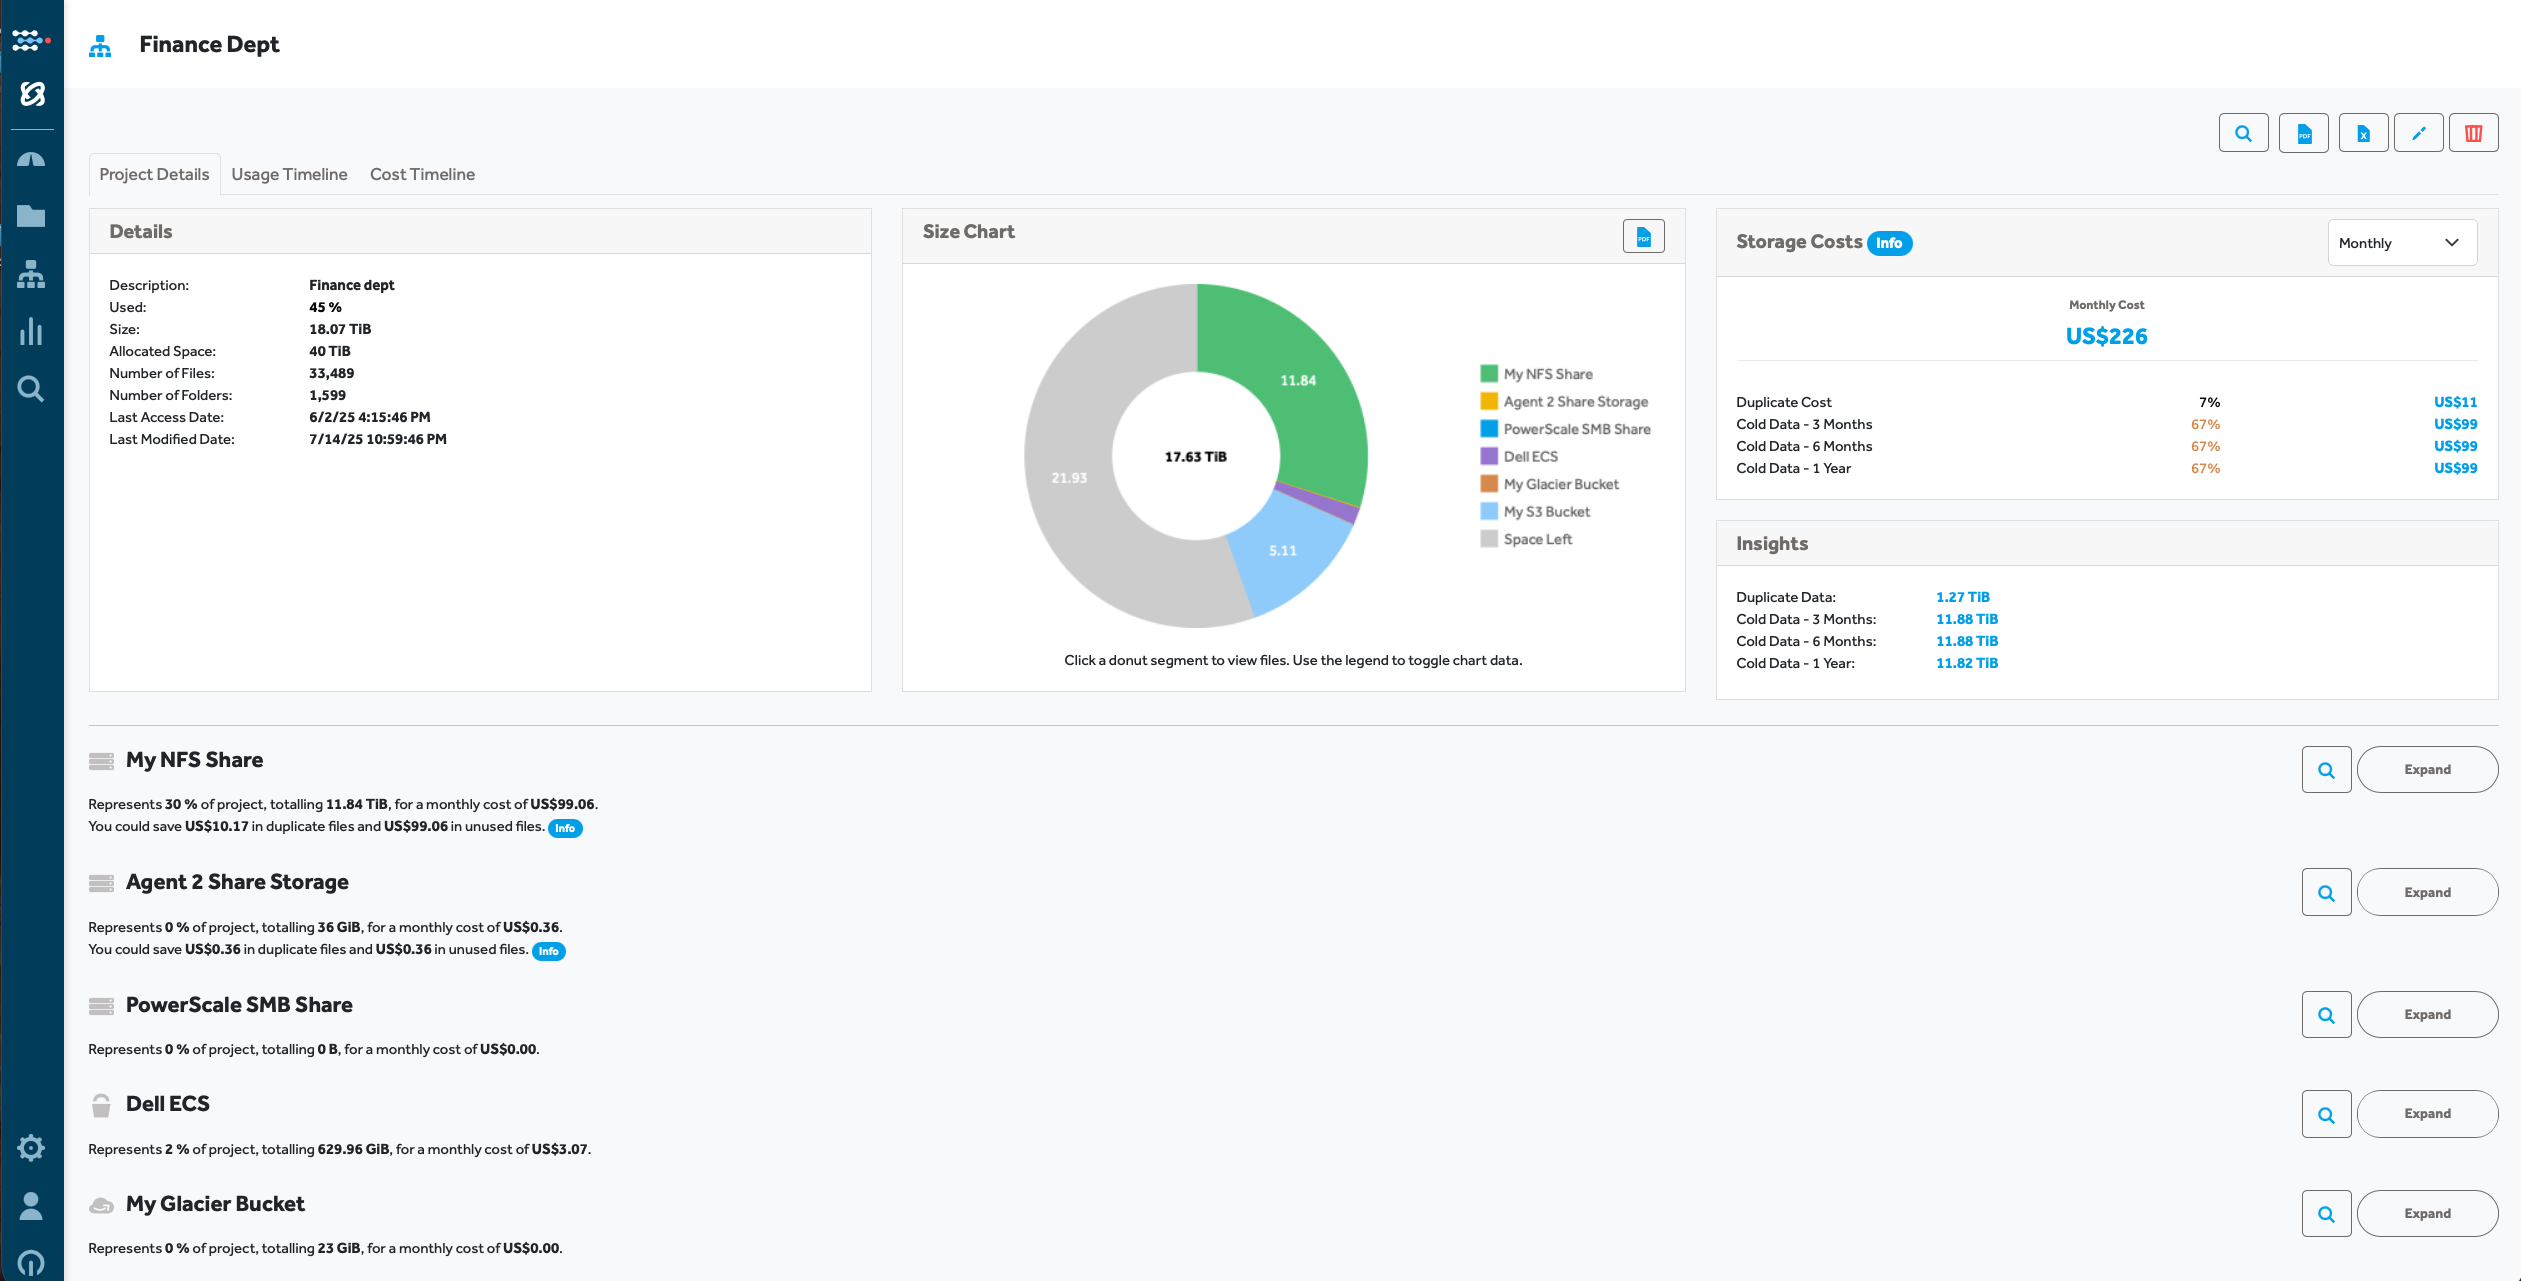2521x1281 pixels.
Task: Click the edit project pencil icon
Action: pyautogui.click(x=2418, y=133)
